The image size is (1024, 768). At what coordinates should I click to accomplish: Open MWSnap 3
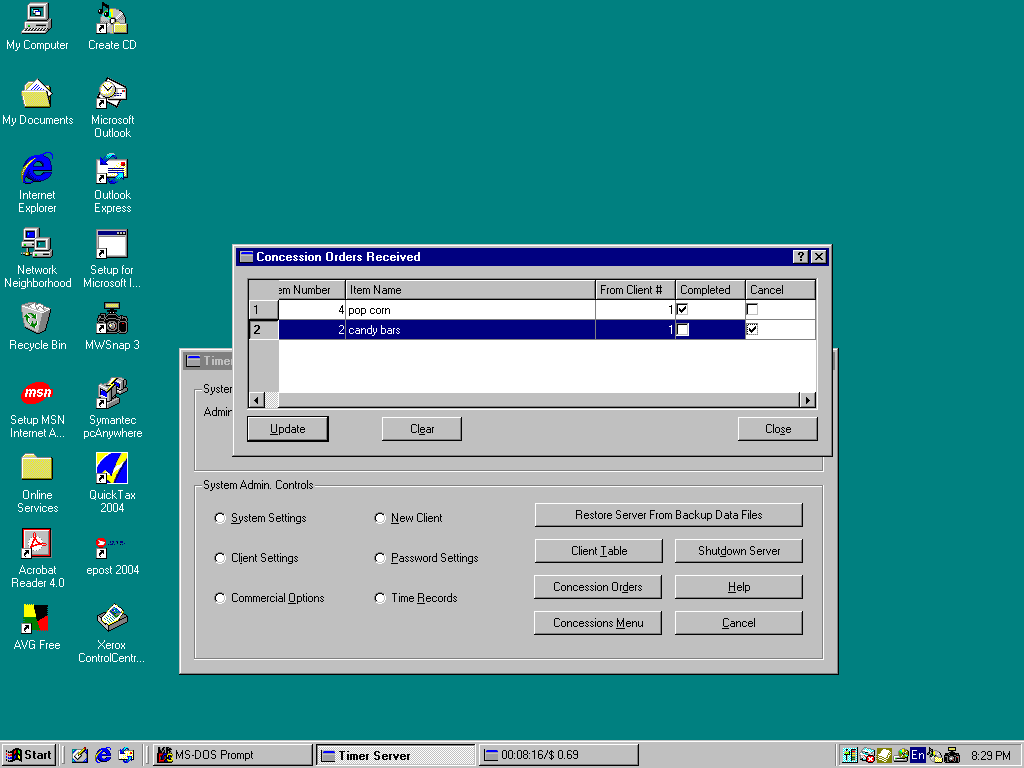coord(111,322)
